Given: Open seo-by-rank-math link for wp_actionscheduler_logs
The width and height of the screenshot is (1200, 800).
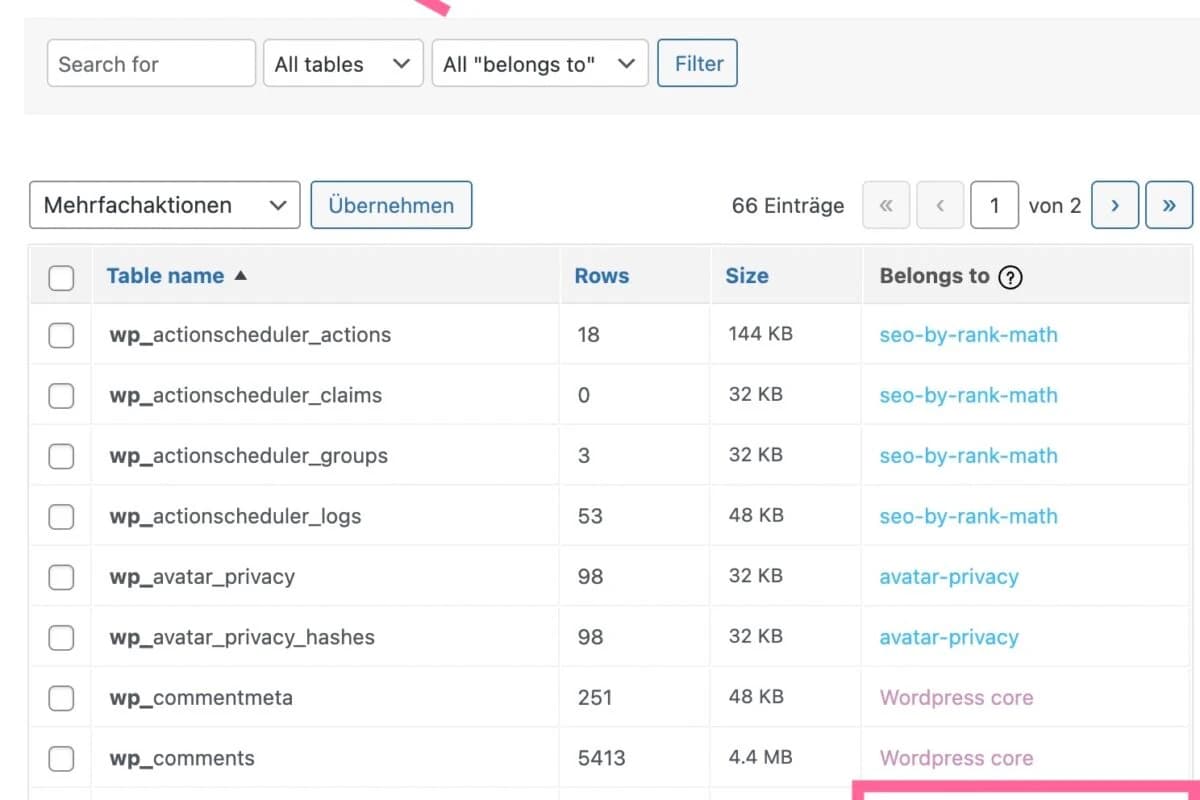Looking at the screenshot, I should point(968,516).
